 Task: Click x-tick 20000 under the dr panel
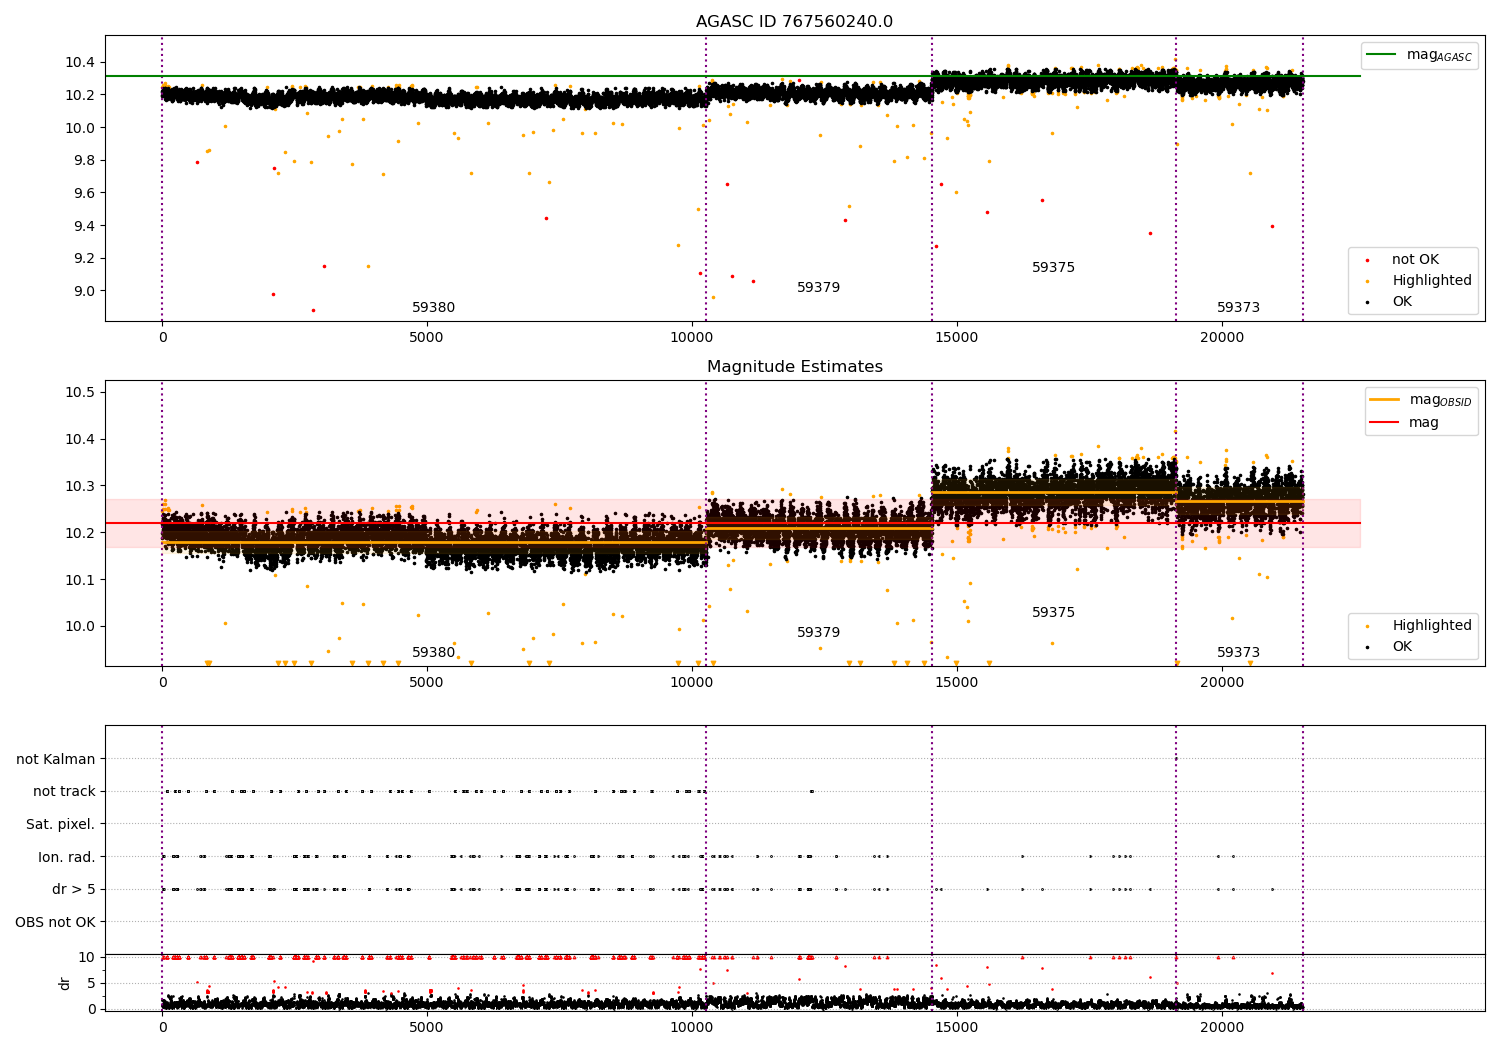coord(1221,1027)
